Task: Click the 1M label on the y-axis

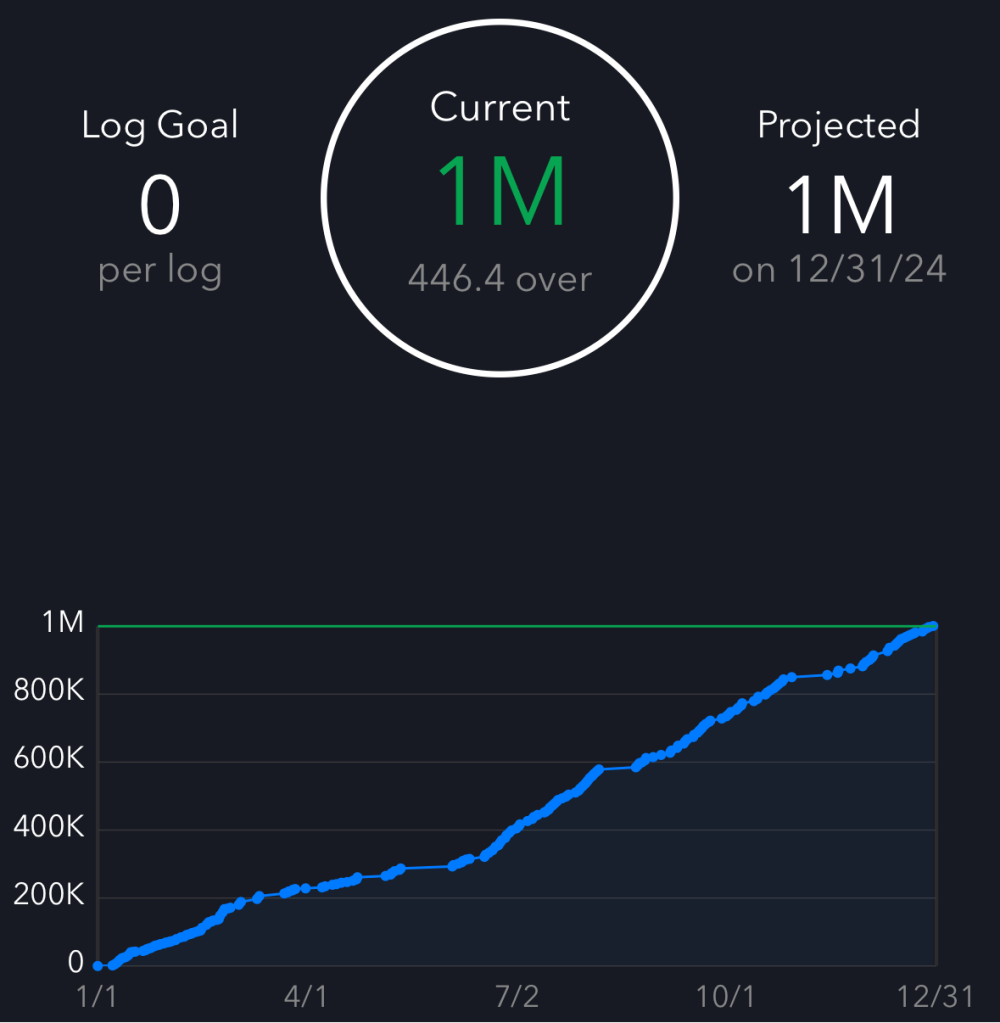Action: tap(62, 623)
